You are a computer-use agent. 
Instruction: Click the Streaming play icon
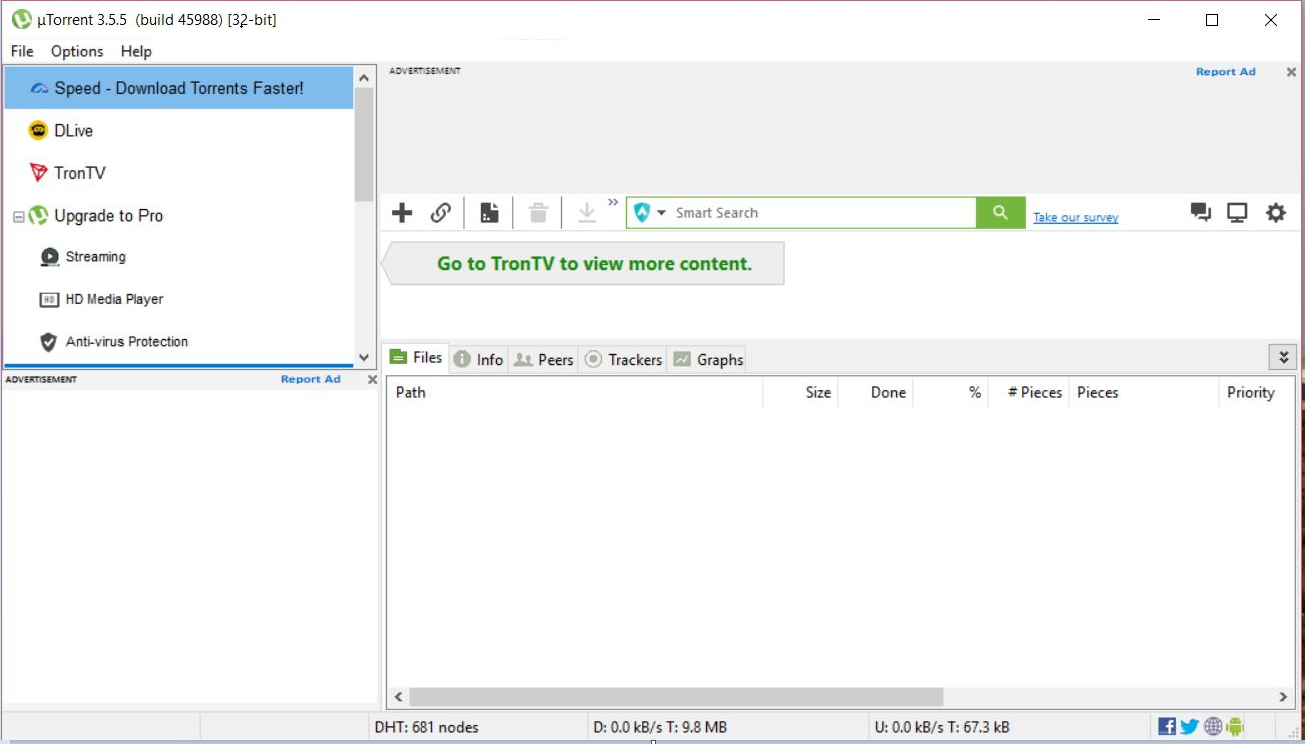click(x=49, y=257)
